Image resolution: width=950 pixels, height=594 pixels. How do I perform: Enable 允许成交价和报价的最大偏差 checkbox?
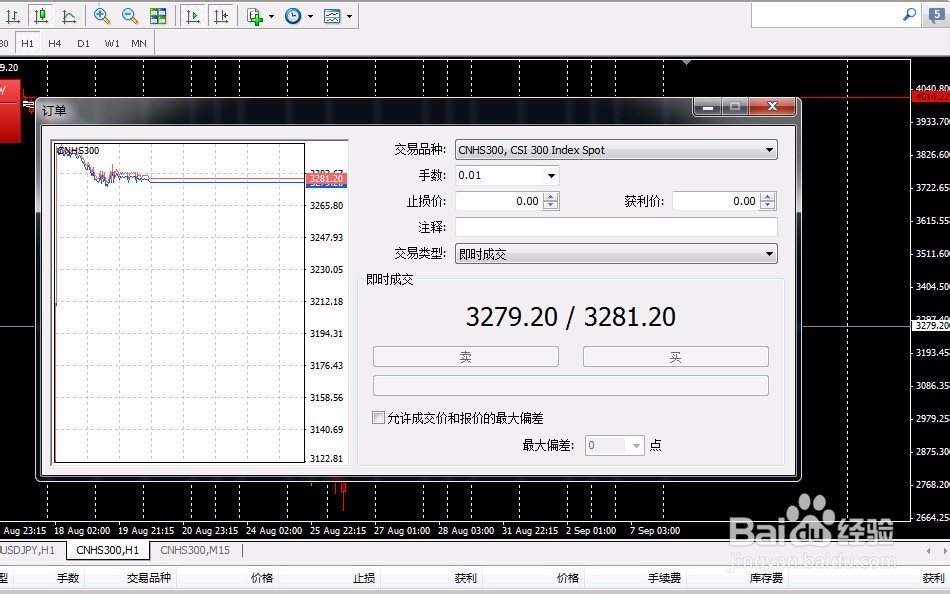click(378, 417)
